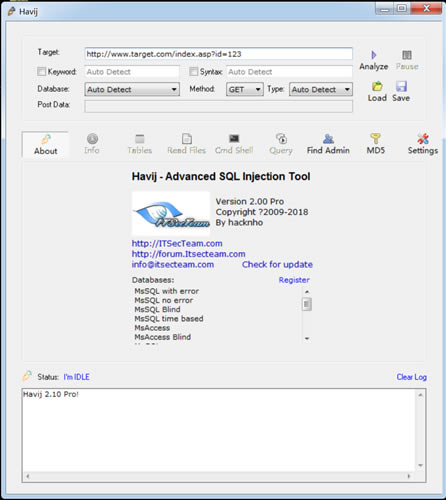Click the Pause icon
Image resolution: width=446 pixels, height=500 pixels.
407,55
